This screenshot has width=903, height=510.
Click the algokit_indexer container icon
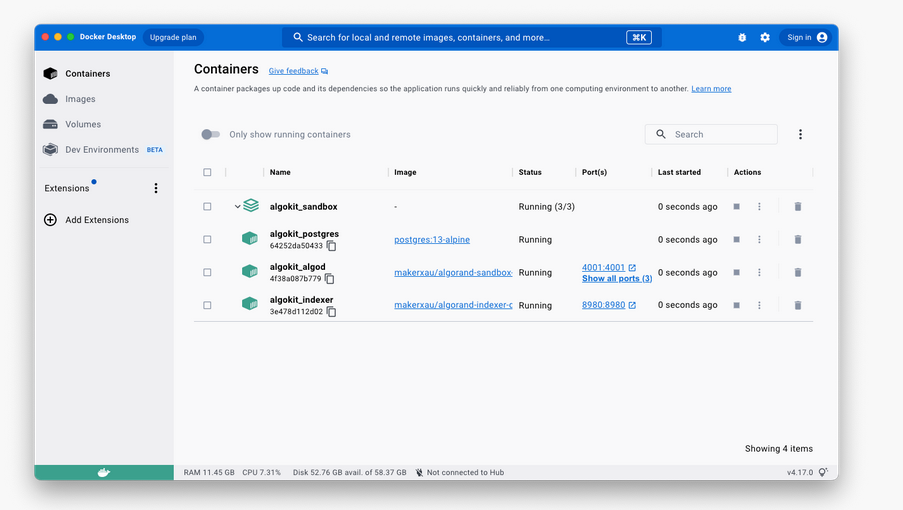[249, 303]
